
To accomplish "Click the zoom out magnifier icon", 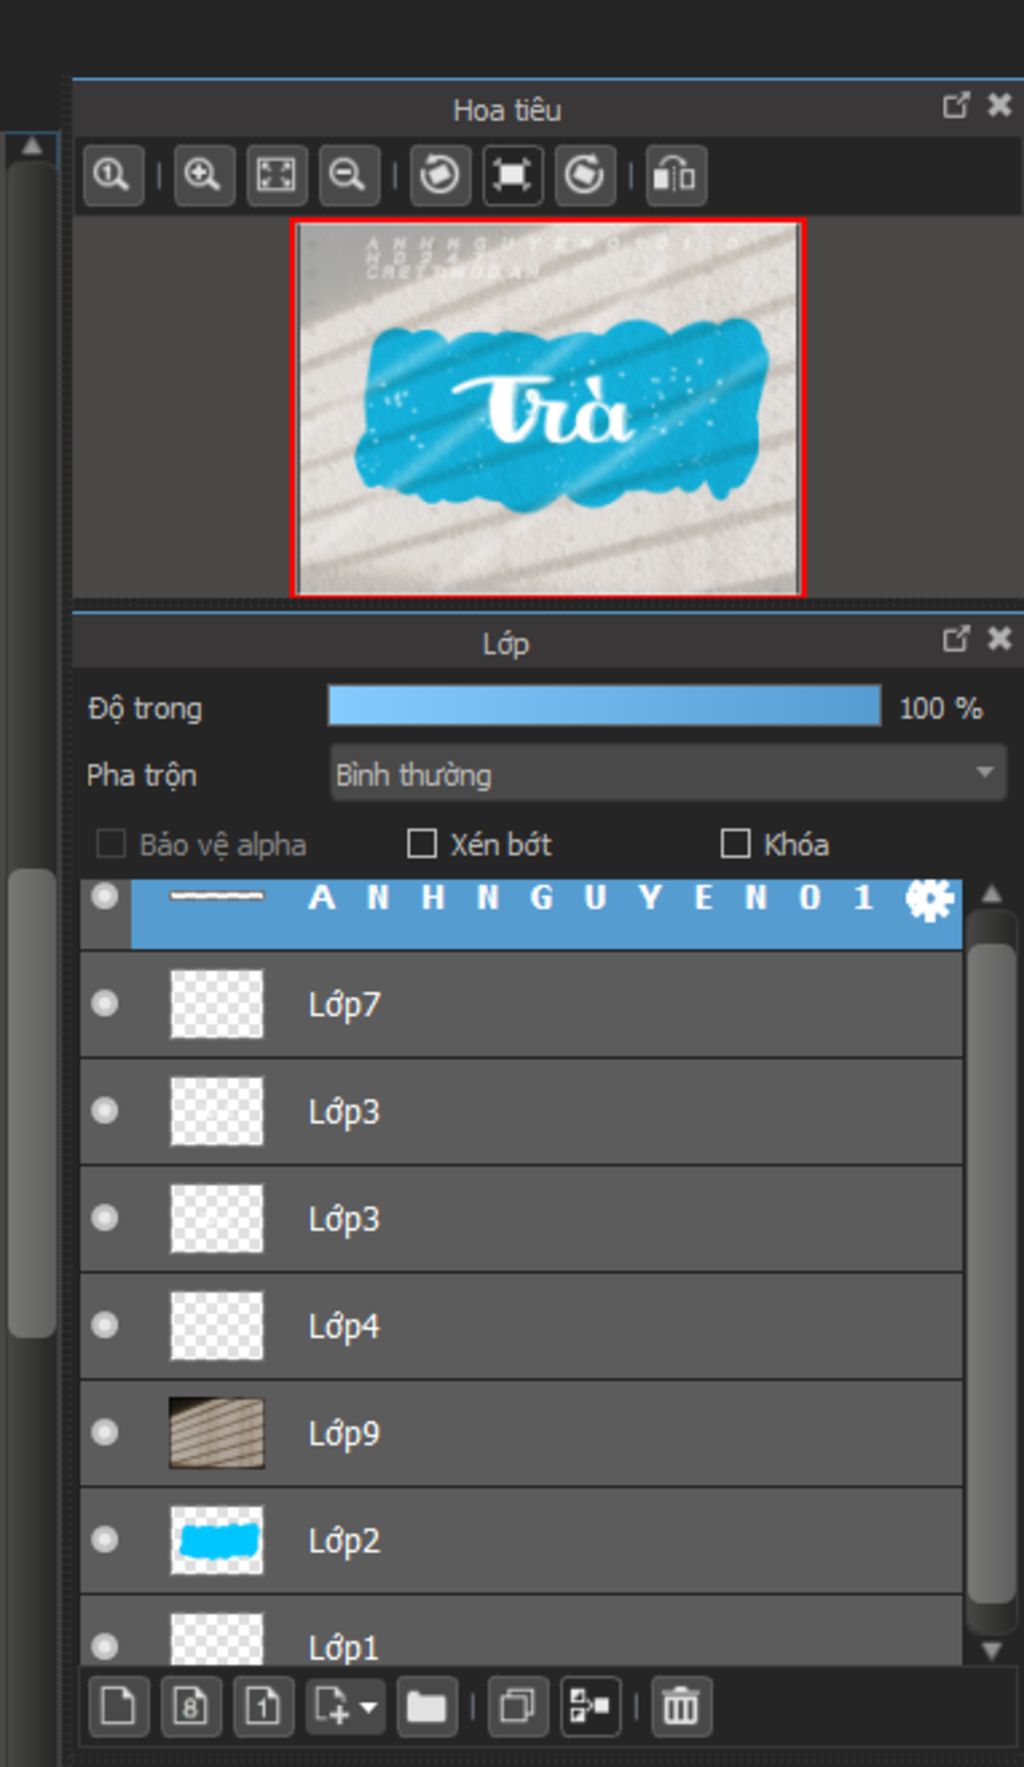I will [x=348, y=176].
